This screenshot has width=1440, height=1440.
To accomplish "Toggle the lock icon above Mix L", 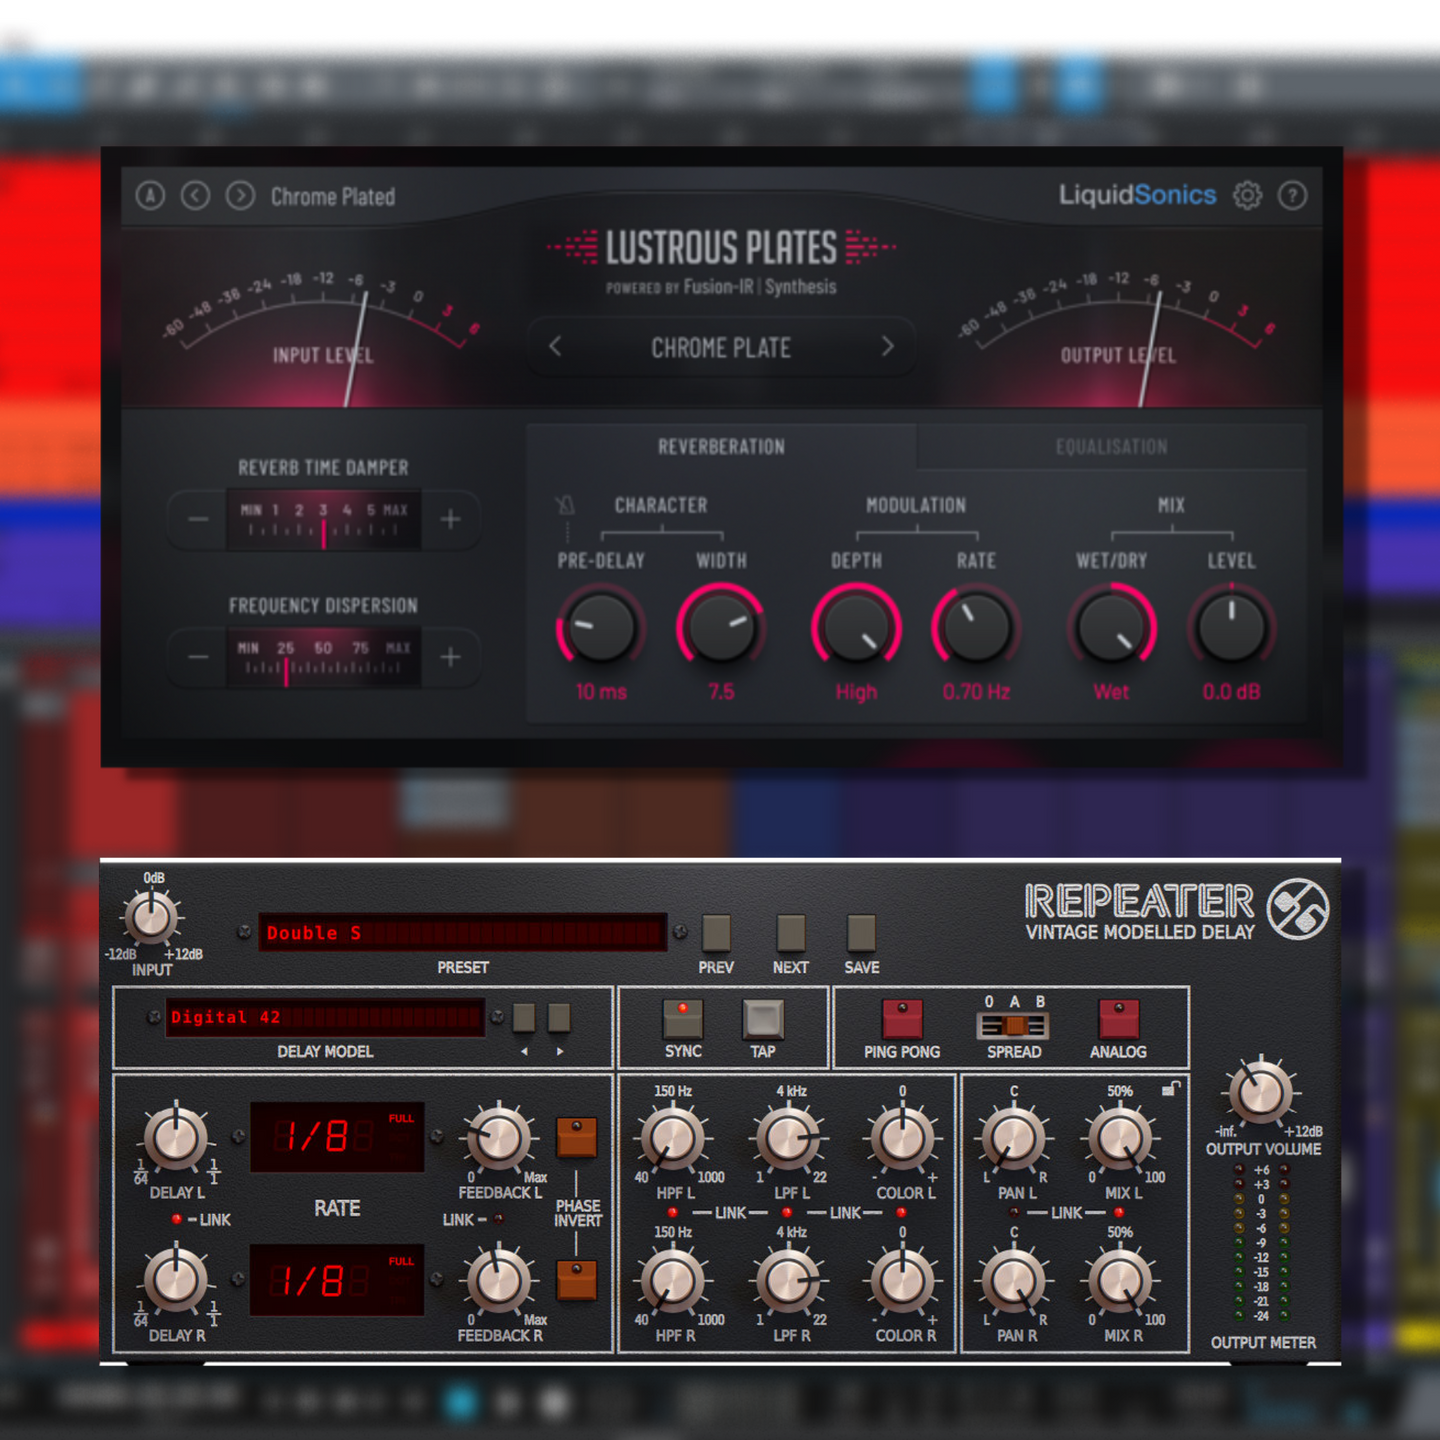I will pyautogui.click(x=1171, y=1089).
